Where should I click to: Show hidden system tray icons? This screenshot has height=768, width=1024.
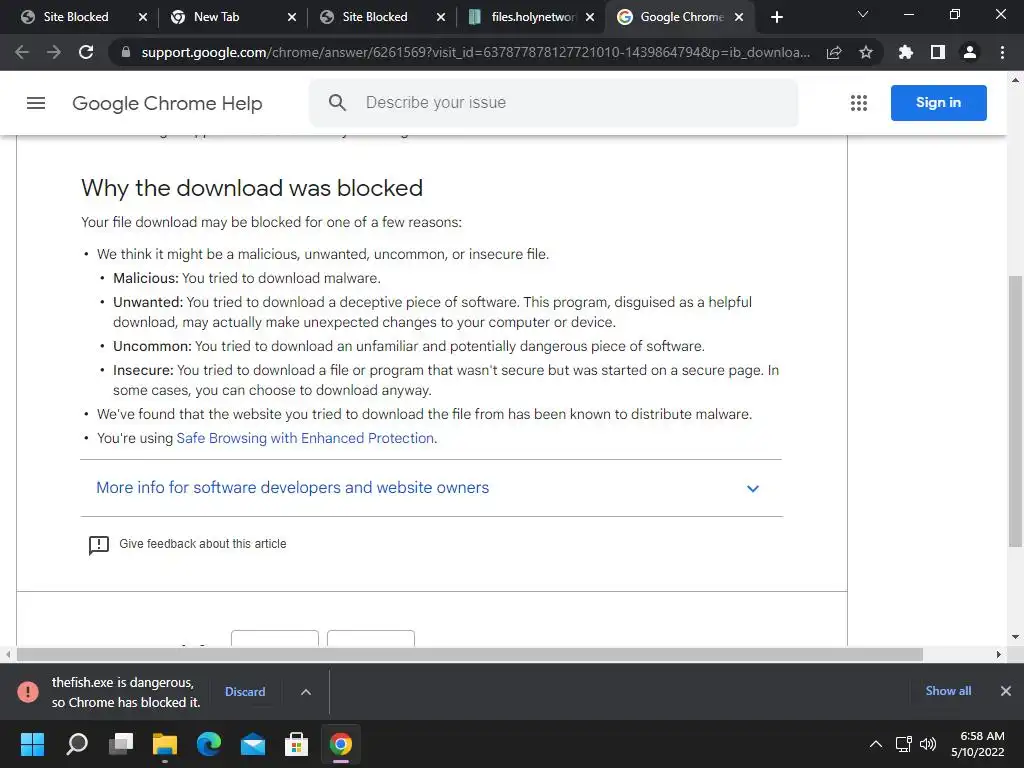(876, 744)
